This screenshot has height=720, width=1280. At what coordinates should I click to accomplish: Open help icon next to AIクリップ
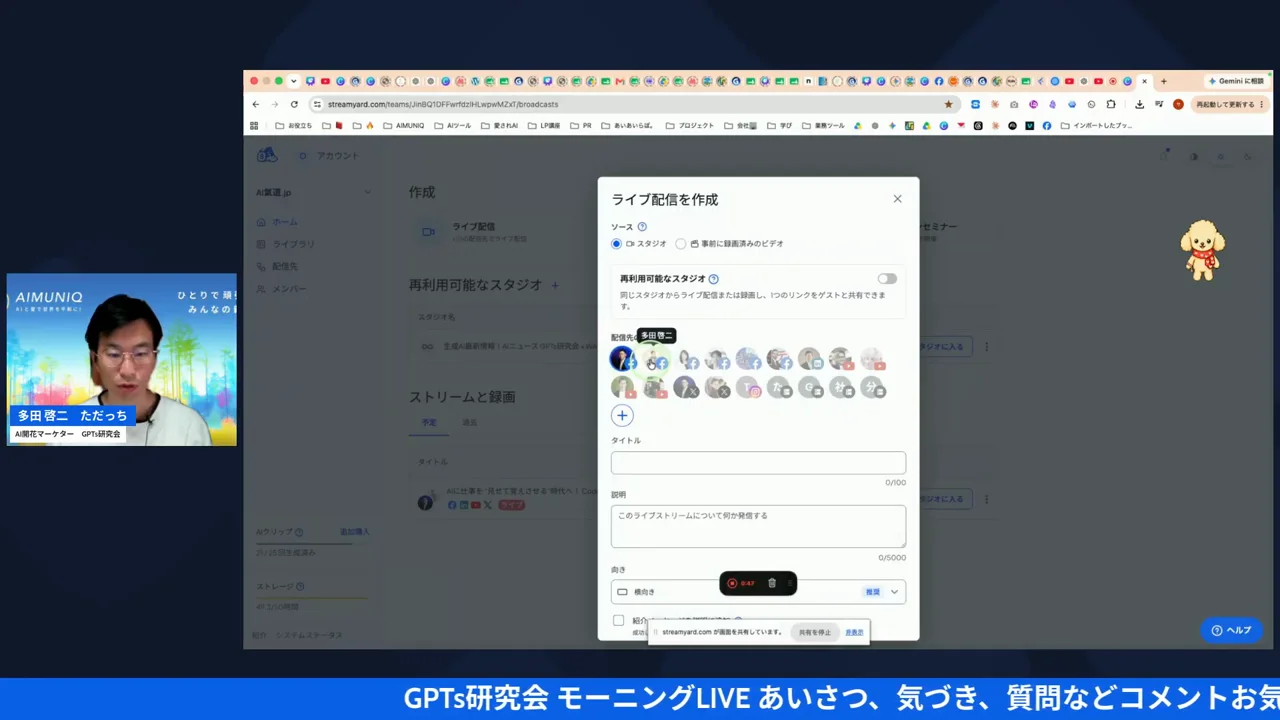(x=299, y=533)
